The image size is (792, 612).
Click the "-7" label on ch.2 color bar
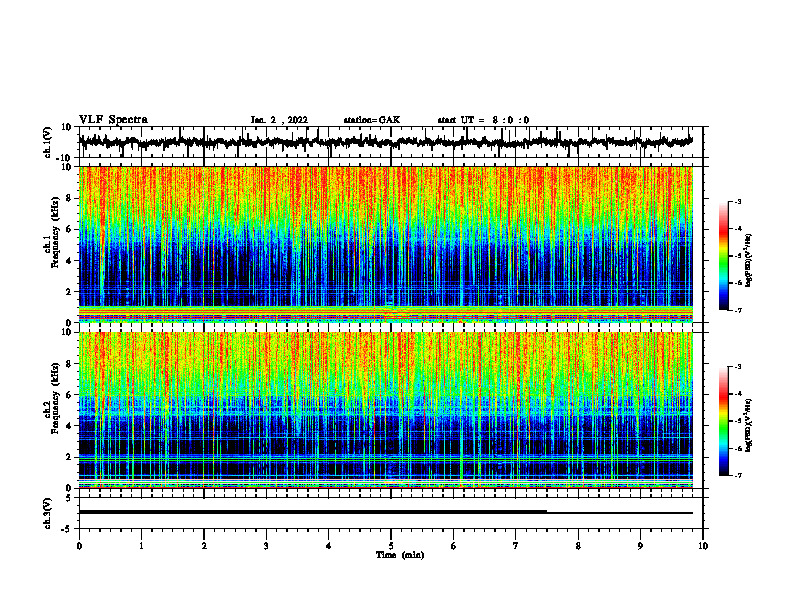738,476
